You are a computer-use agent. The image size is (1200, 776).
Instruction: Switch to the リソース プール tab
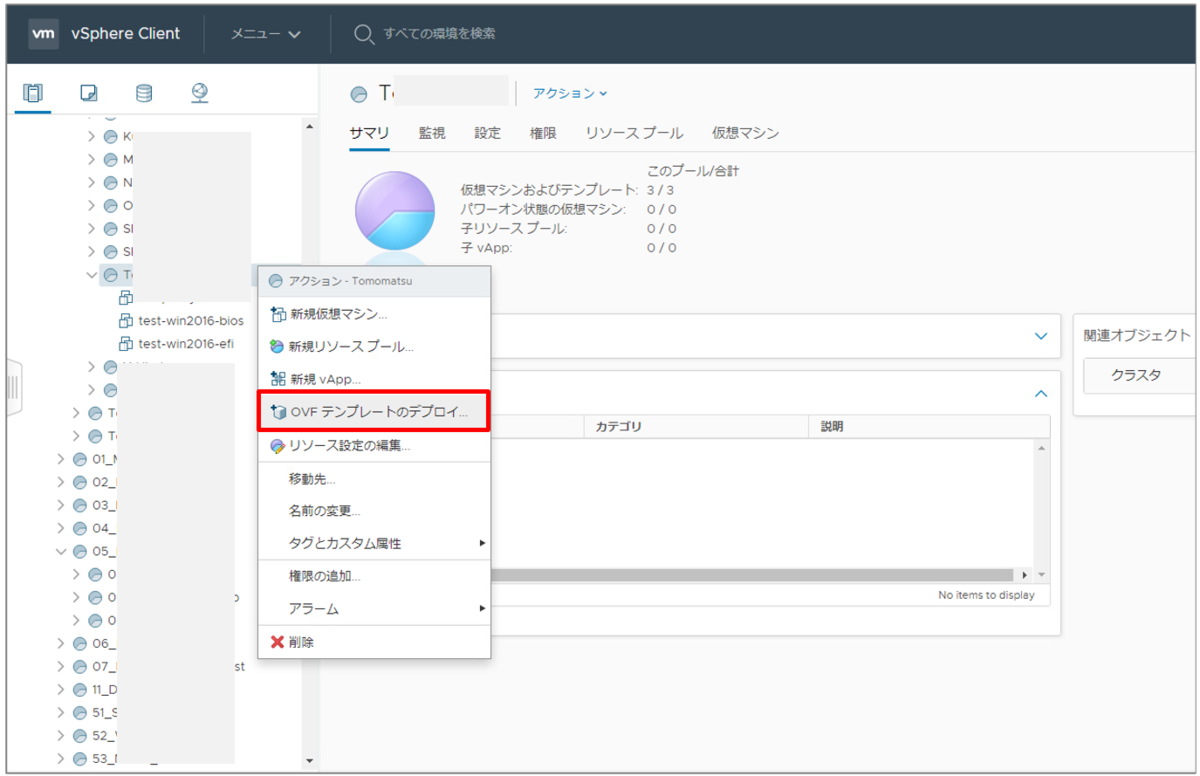pyautogui.click(x=635, y=133)
